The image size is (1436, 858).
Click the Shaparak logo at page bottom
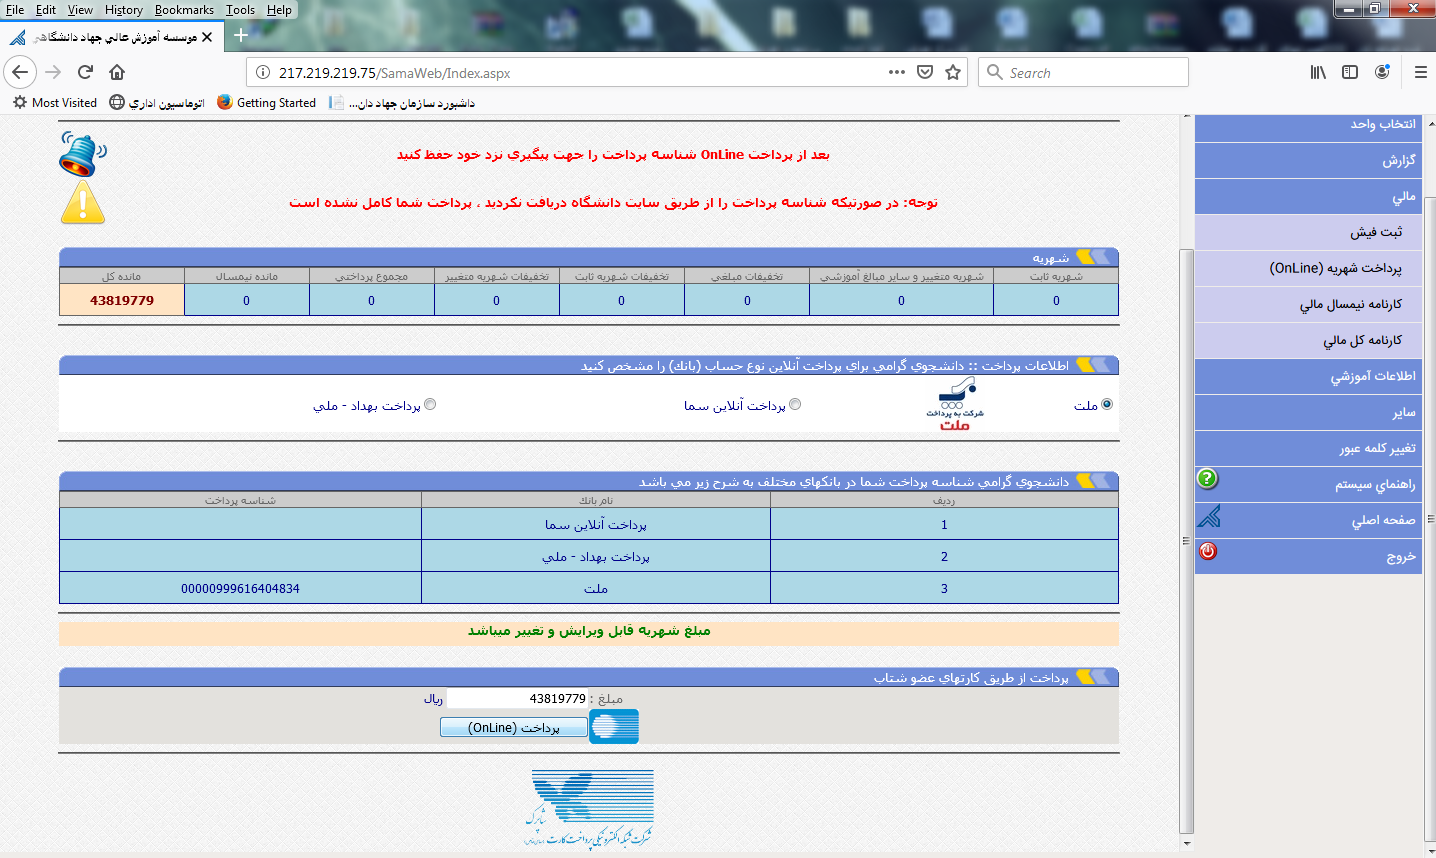click(589, 808)
